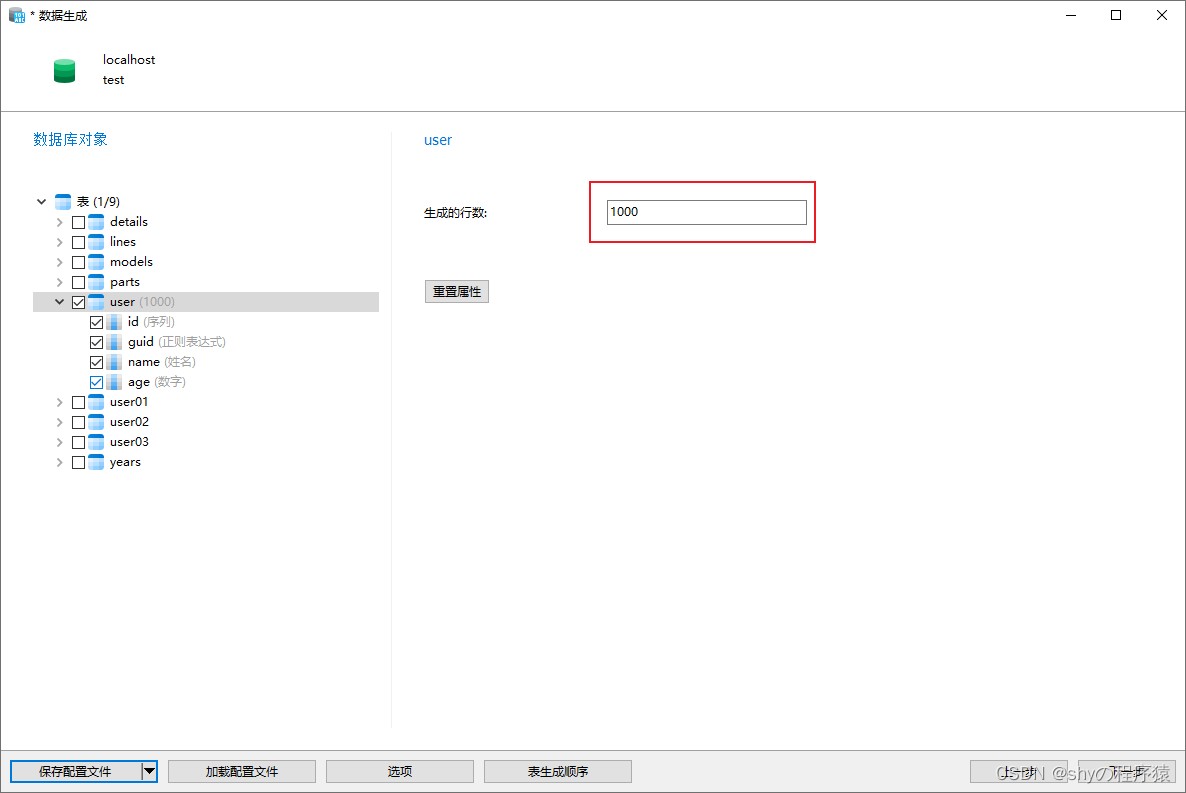
Task: Click the user table icon
Action: click(x=96, y=302)
